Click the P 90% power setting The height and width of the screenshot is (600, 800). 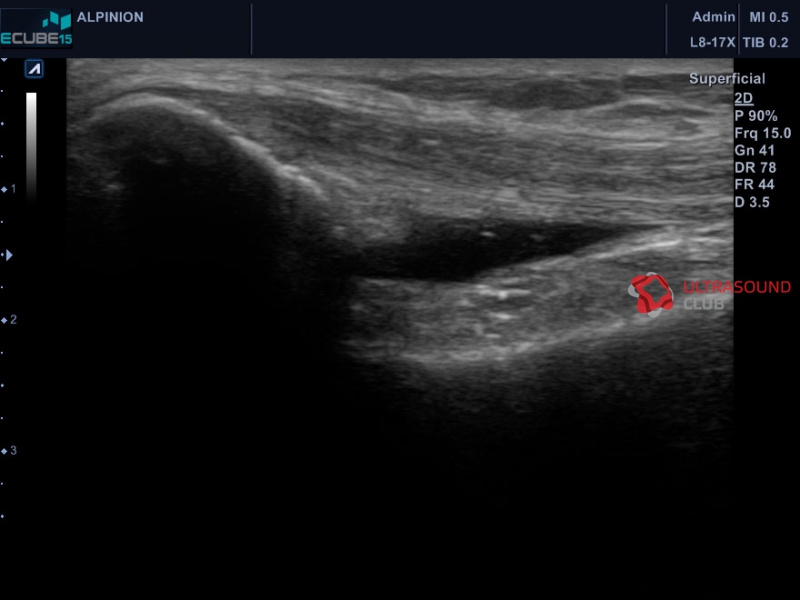click(x=756, y=116)
